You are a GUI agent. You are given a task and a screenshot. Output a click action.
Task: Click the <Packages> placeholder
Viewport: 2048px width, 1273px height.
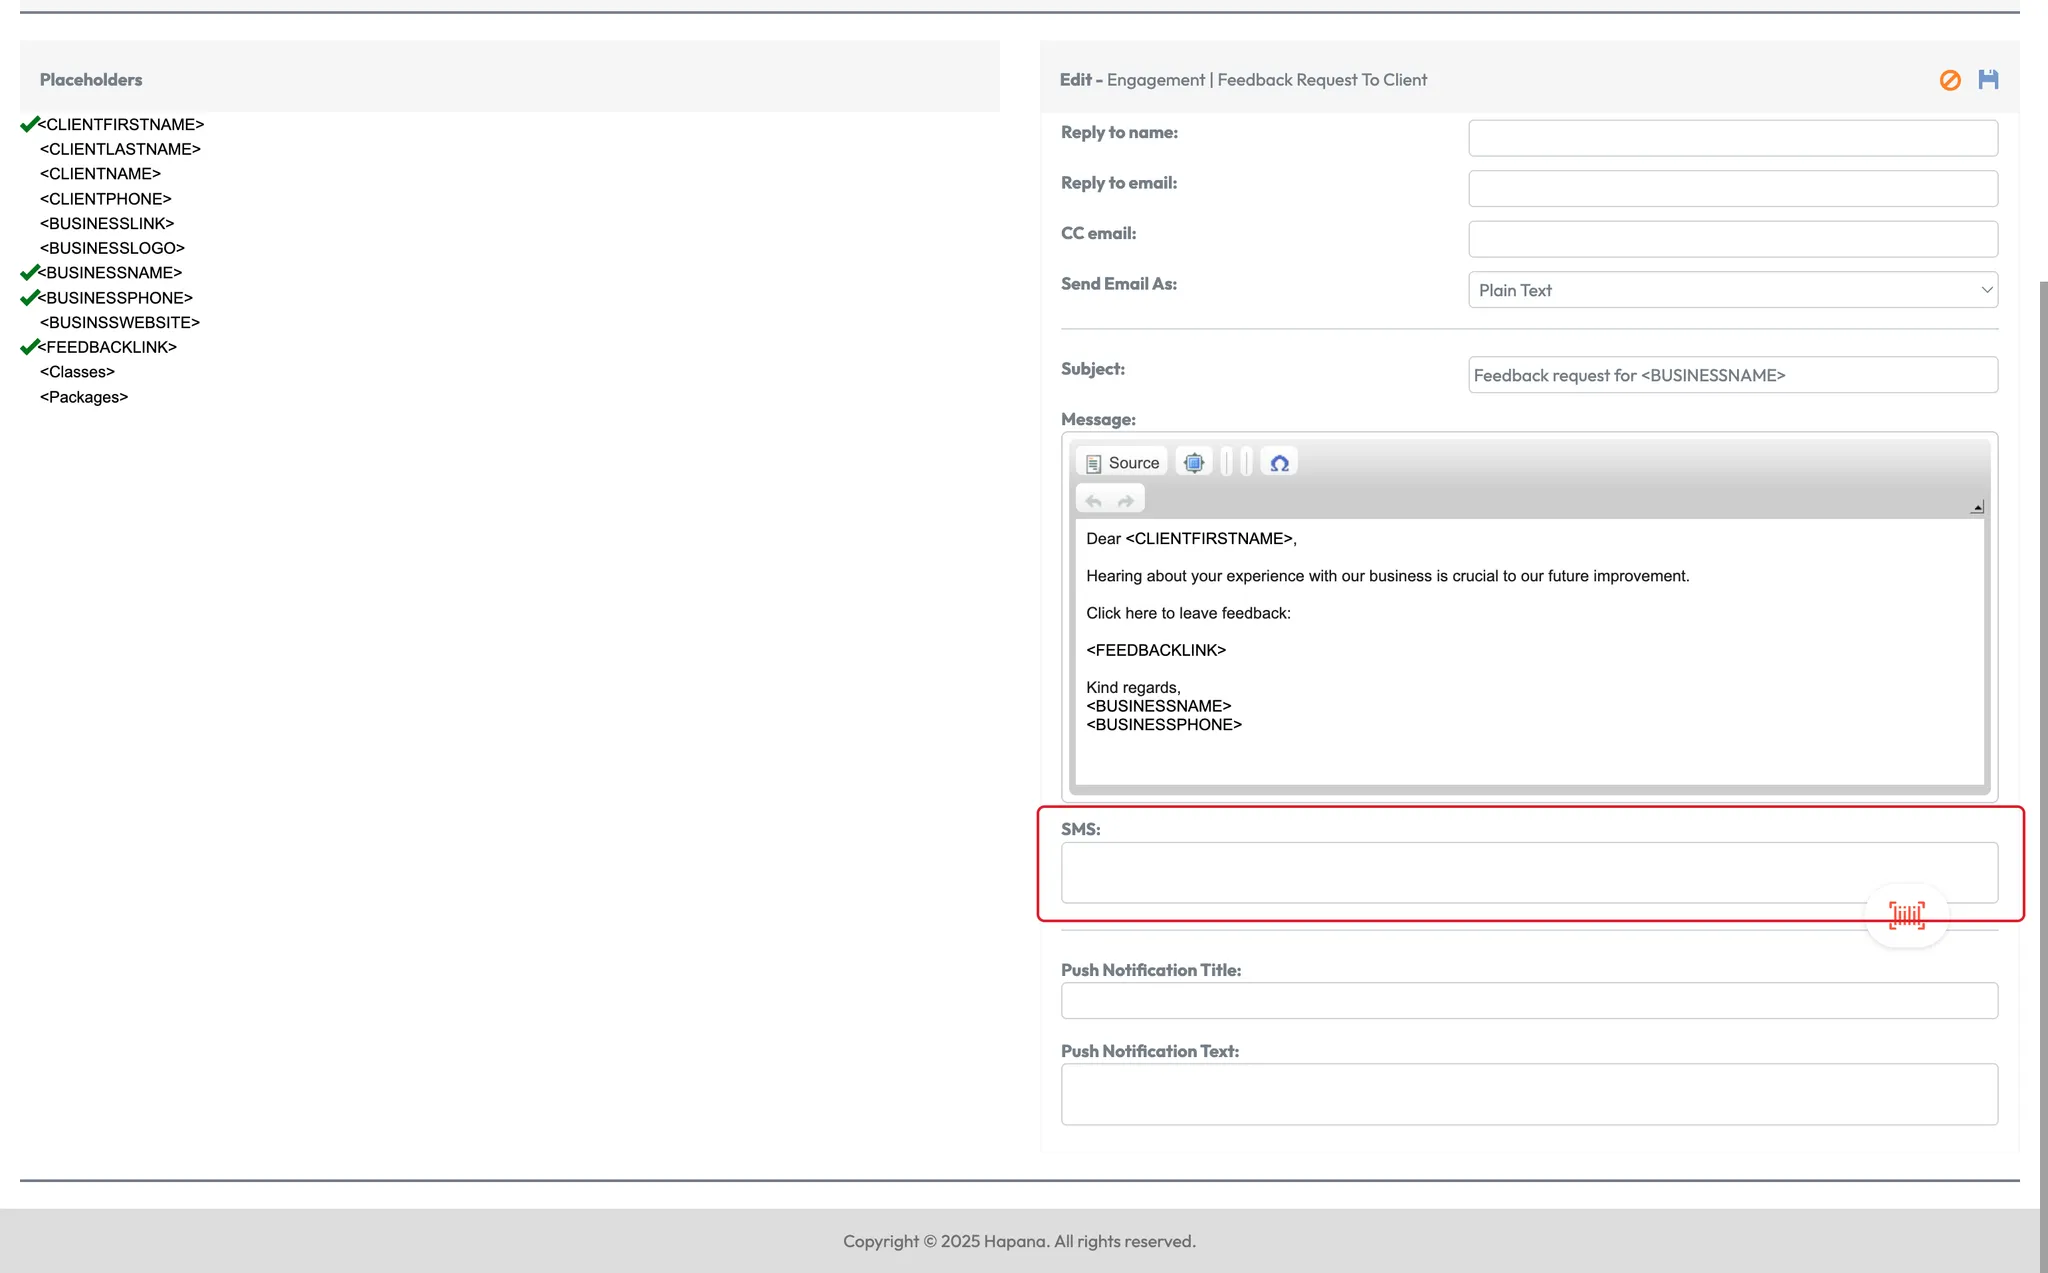(84, 397)
